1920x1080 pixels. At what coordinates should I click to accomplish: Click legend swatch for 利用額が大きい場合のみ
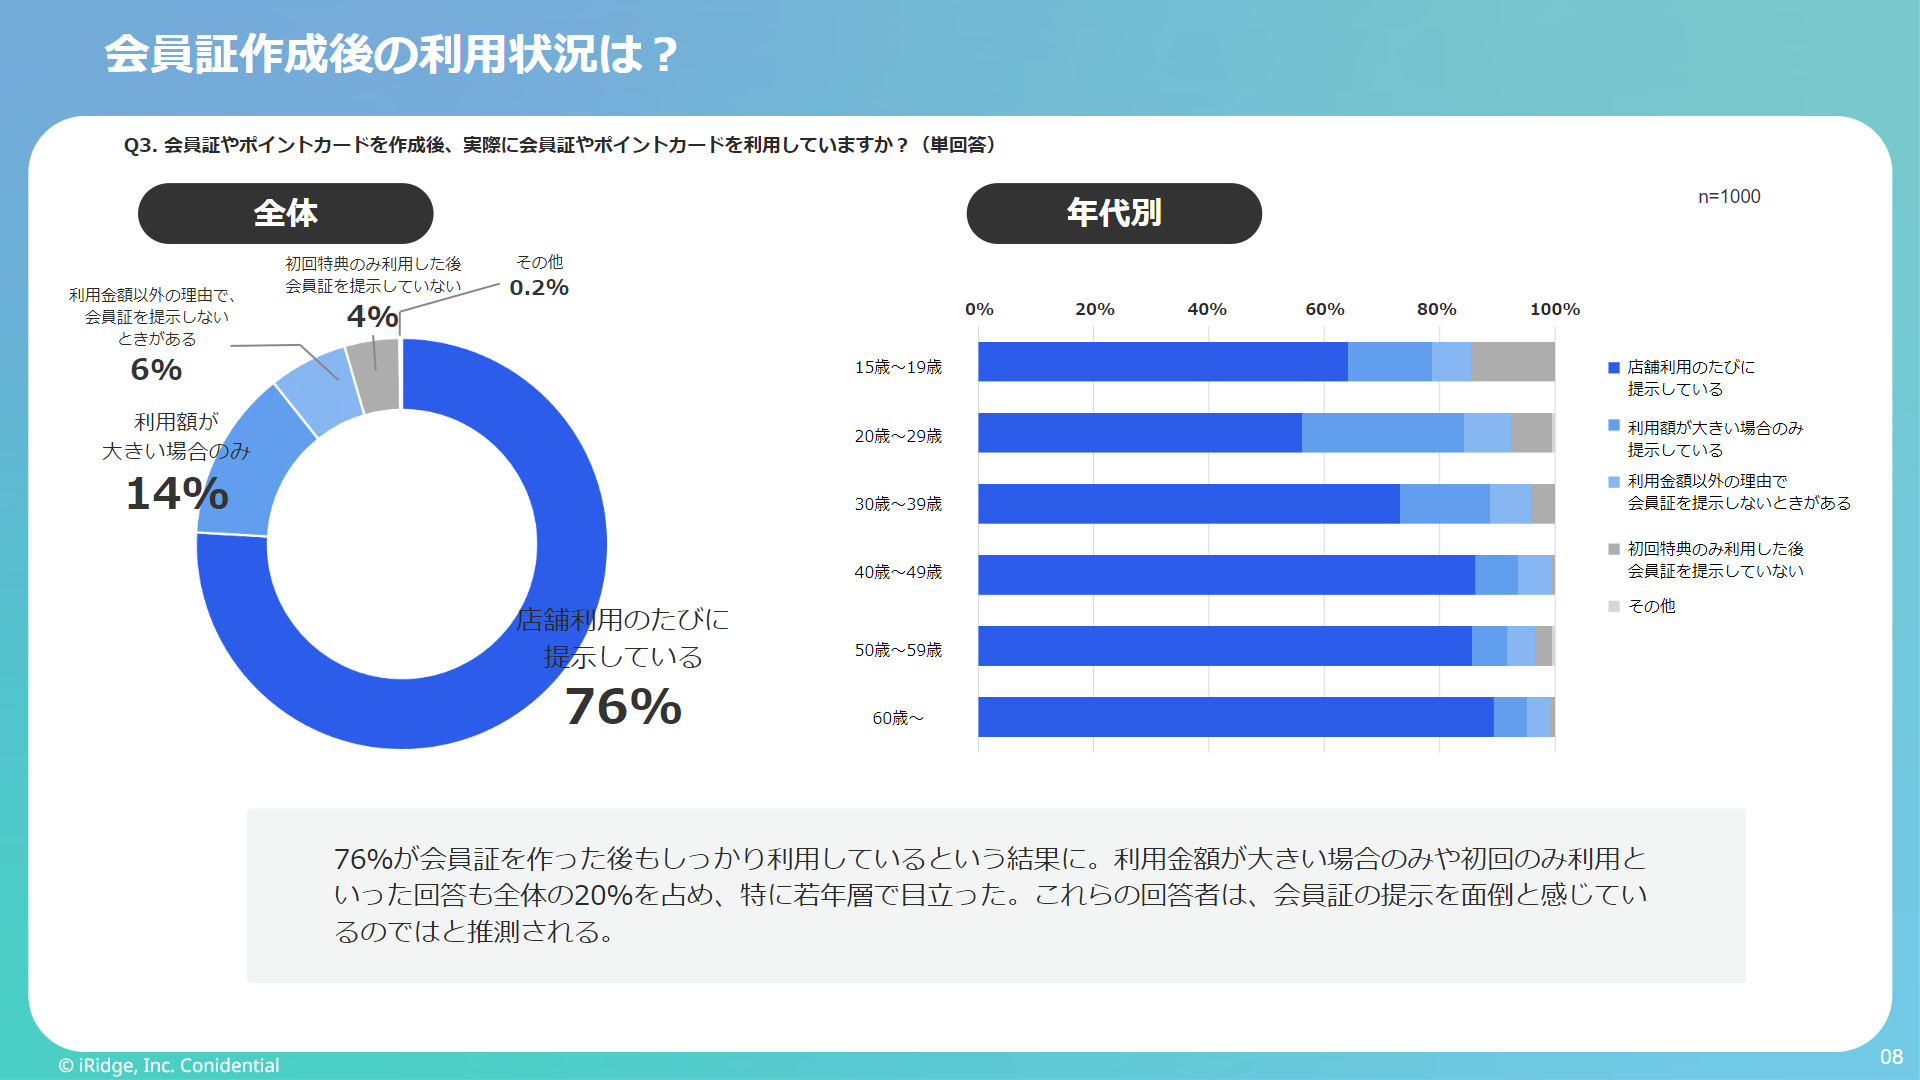1613,426
